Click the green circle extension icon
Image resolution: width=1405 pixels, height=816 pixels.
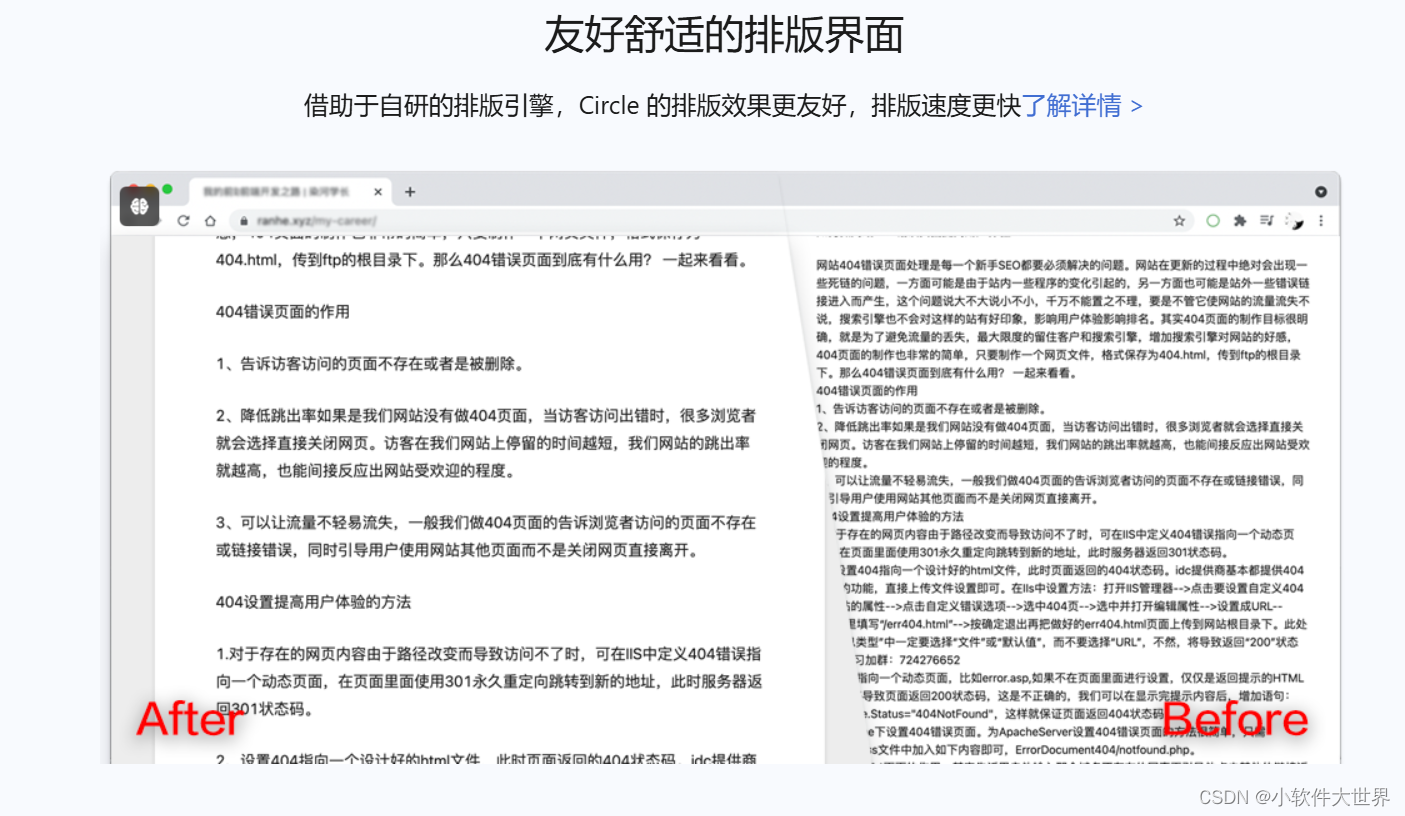(1213, 221)
